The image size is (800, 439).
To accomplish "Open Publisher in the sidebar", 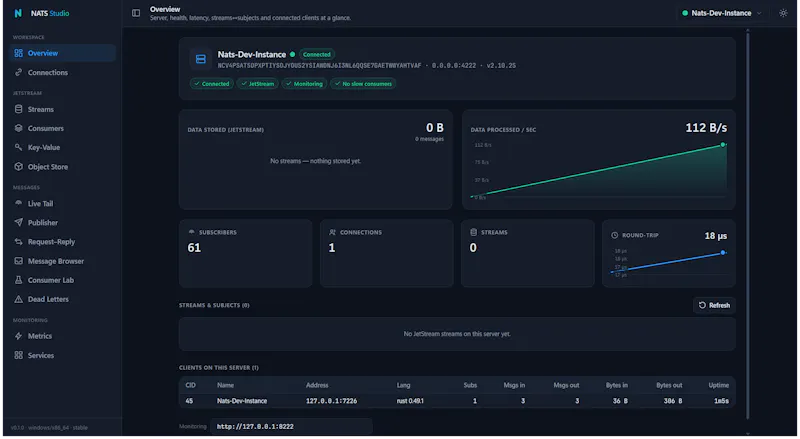I will click(62, 223).
